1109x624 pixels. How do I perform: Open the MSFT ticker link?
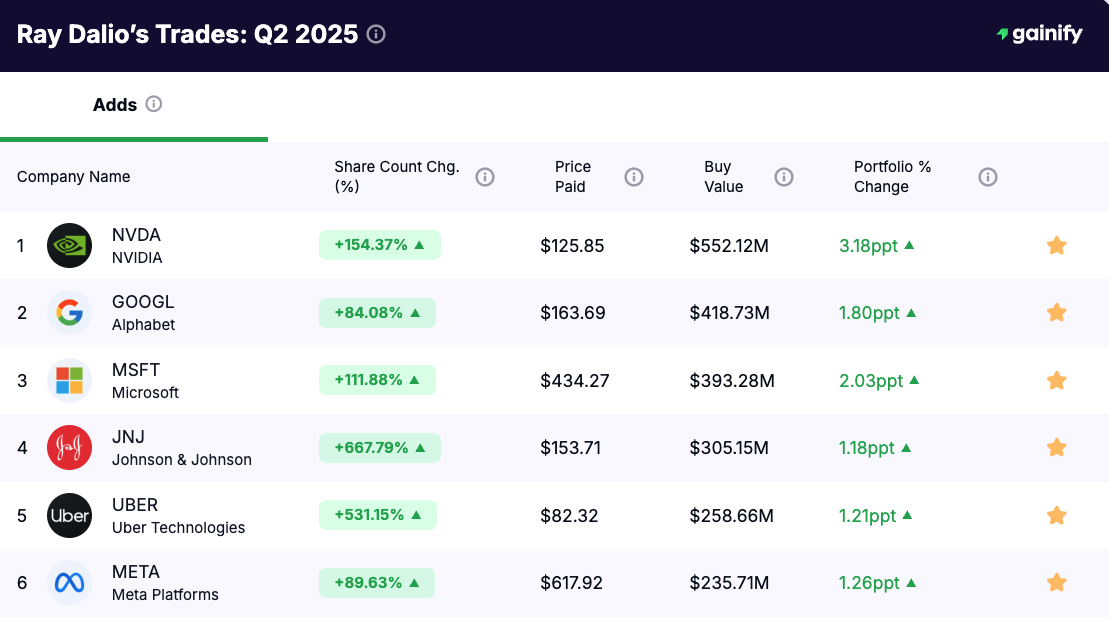[x=136, y=370]
